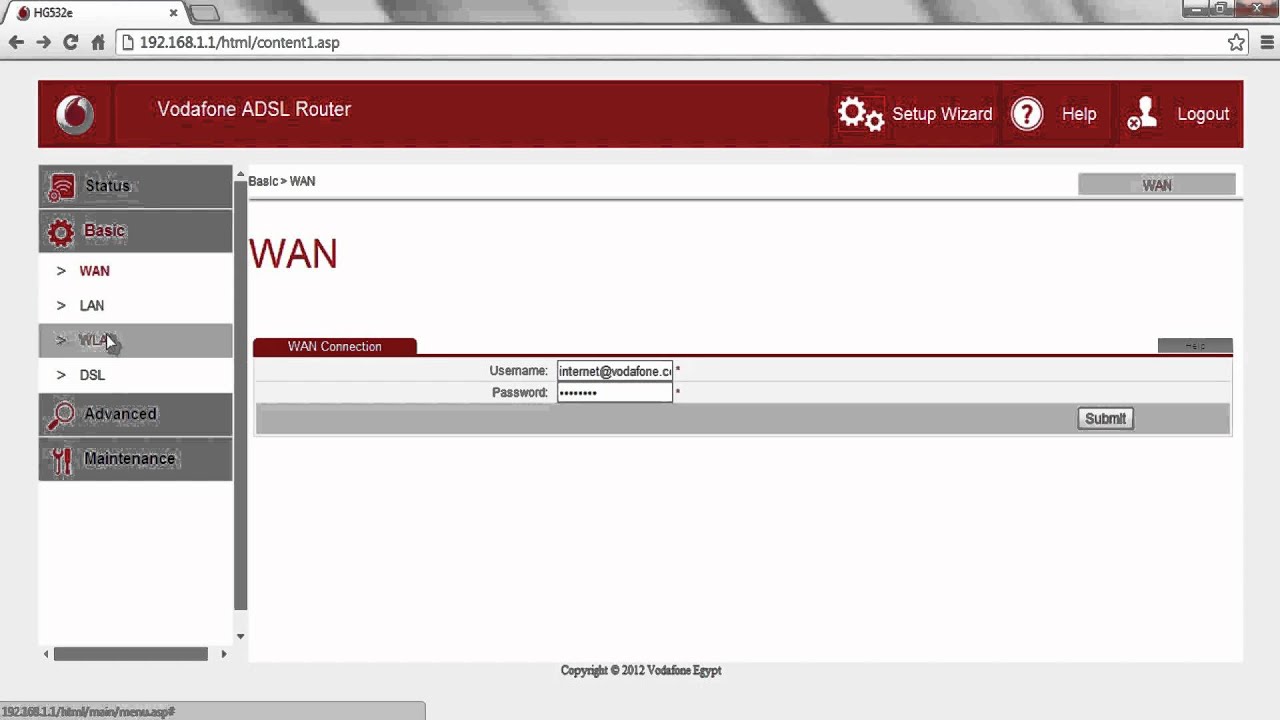Click the WAN button at top right
Screen dimensions: 1280x720
[x=1157, y=185]
